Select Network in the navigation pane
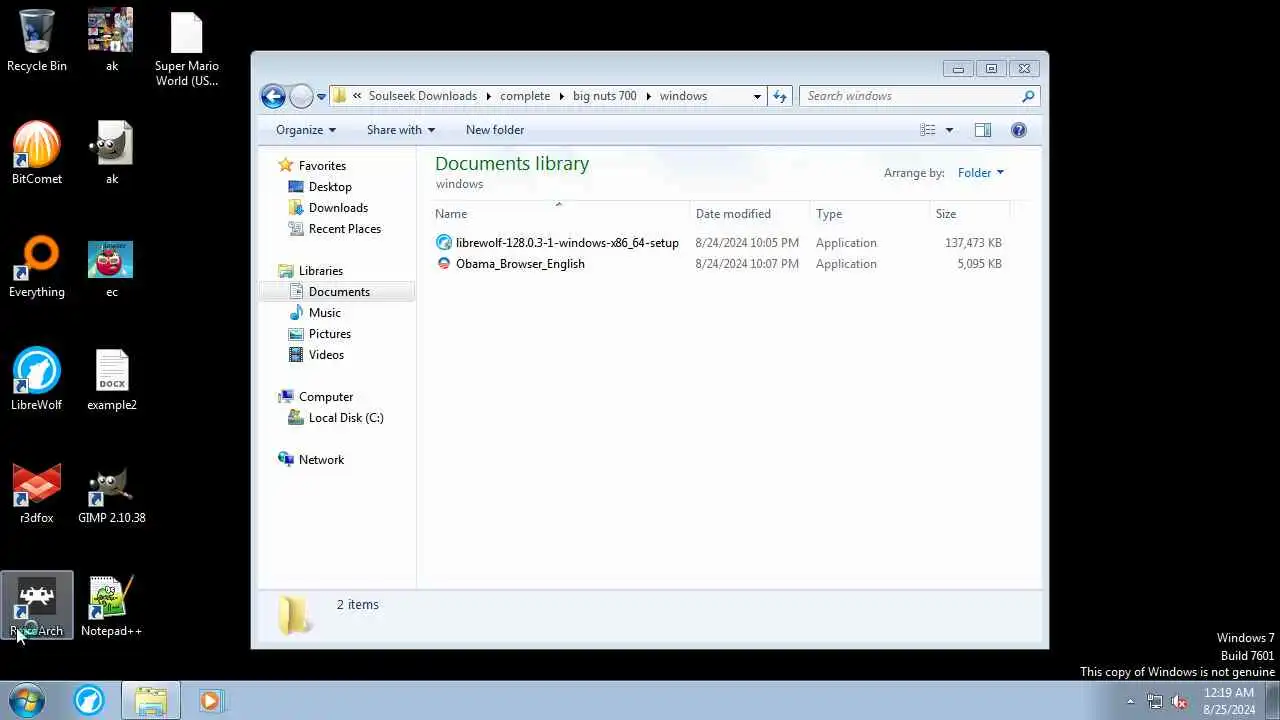The height and width of the screenshot is (720, 1280). (321, 460)
